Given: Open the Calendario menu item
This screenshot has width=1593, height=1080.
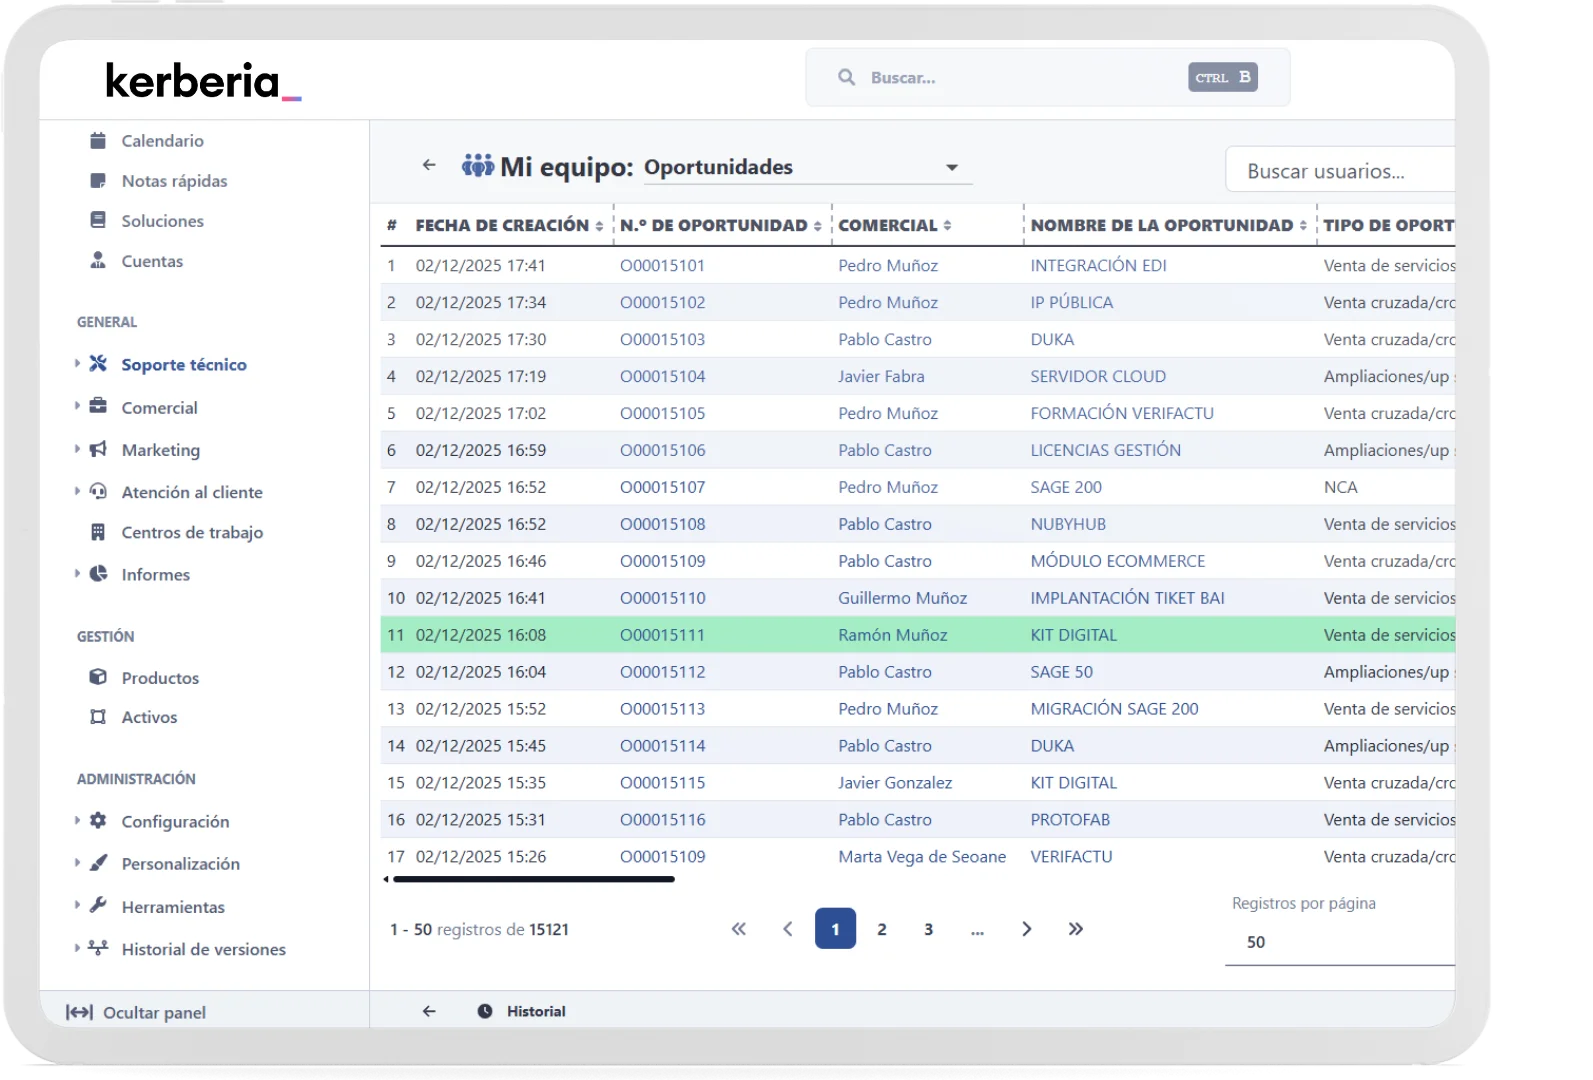Looking at the screenshot, I should (162, 141).
